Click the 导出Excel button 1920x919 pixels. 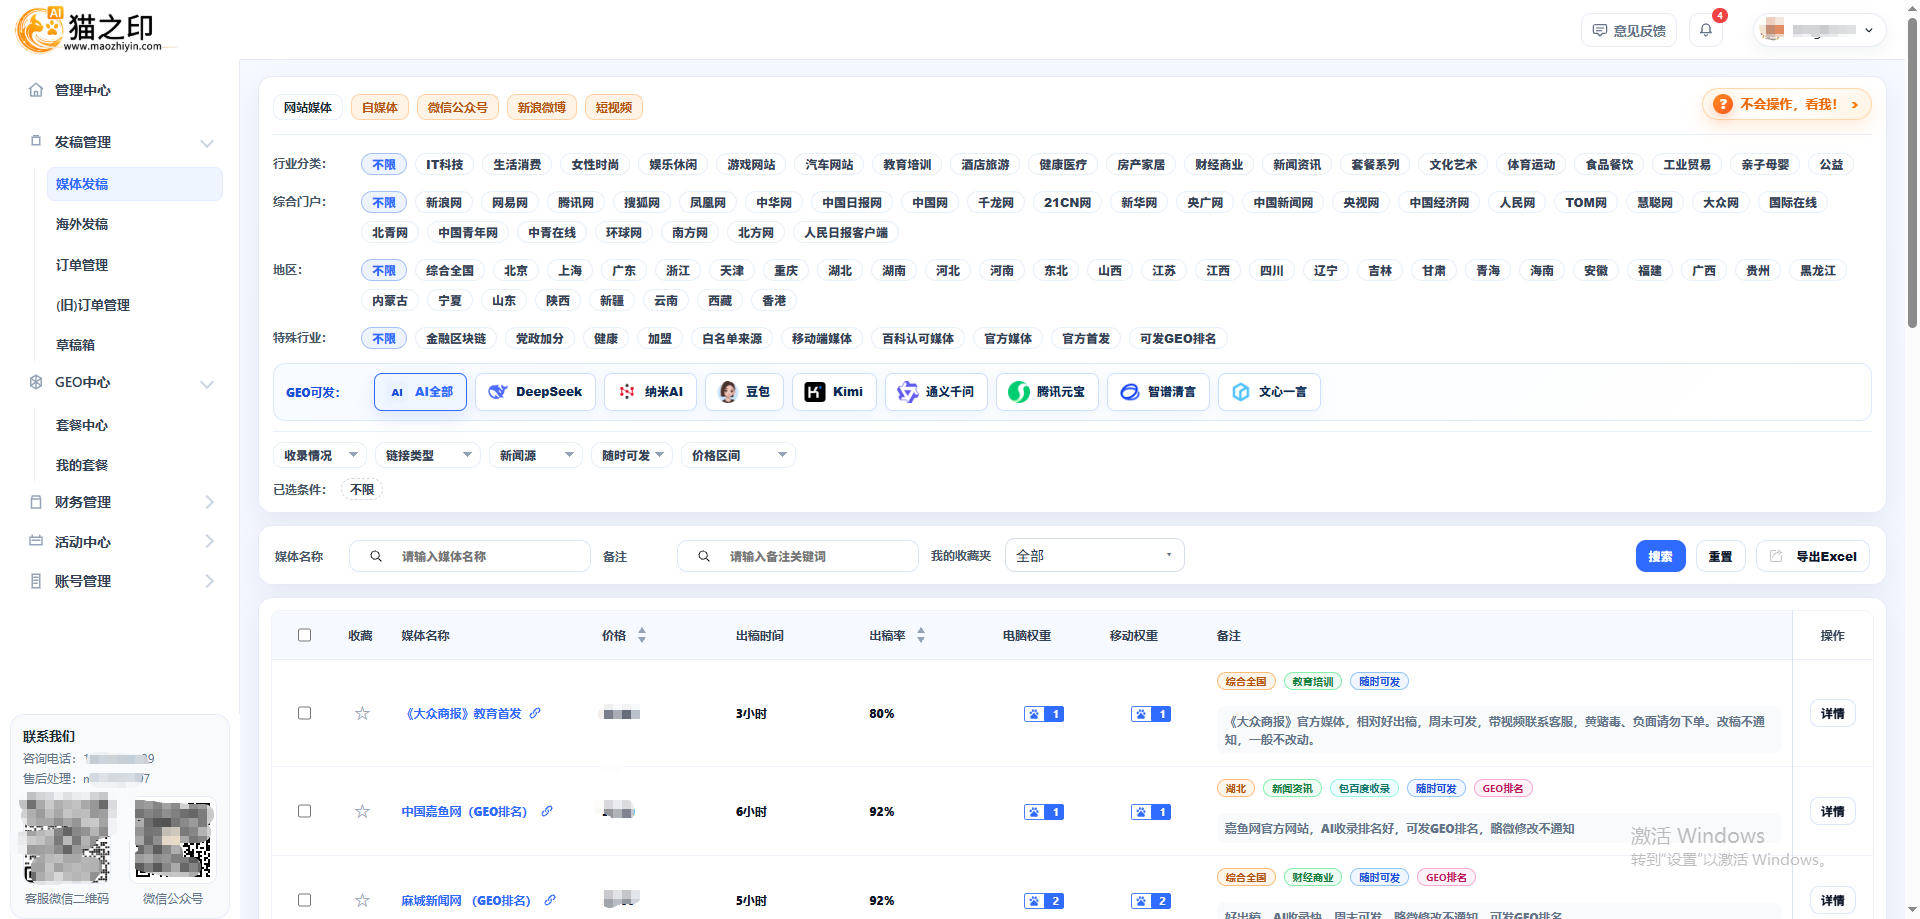tap(1813, 556)
